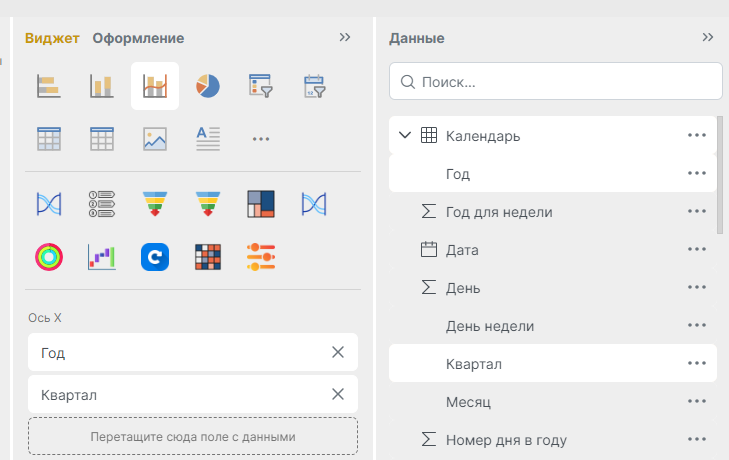This screenshot has width=729, height=460.
Task: Click the calendar icon of Дата field
Action: pyautogui.click(x=429, y=249)
